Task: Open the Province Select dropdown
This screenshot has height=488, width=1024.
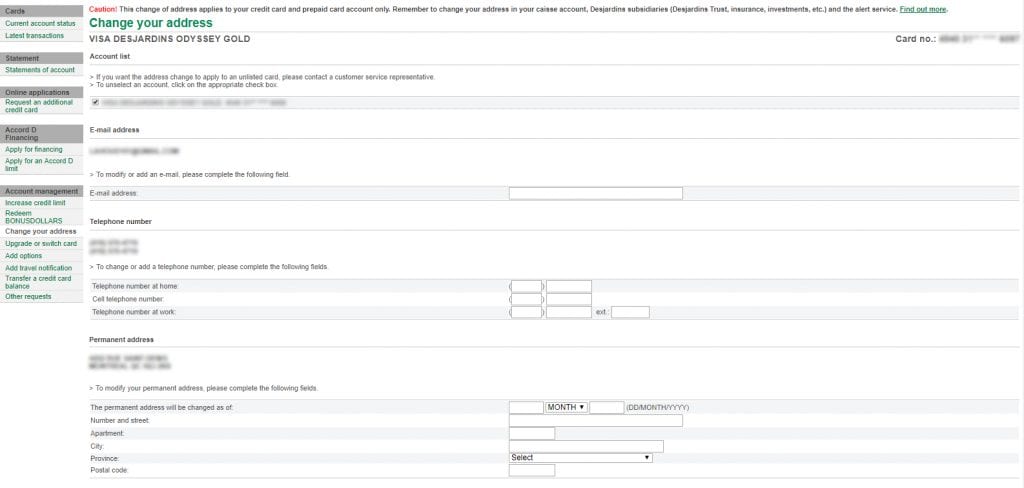Action: pos(581,458)
